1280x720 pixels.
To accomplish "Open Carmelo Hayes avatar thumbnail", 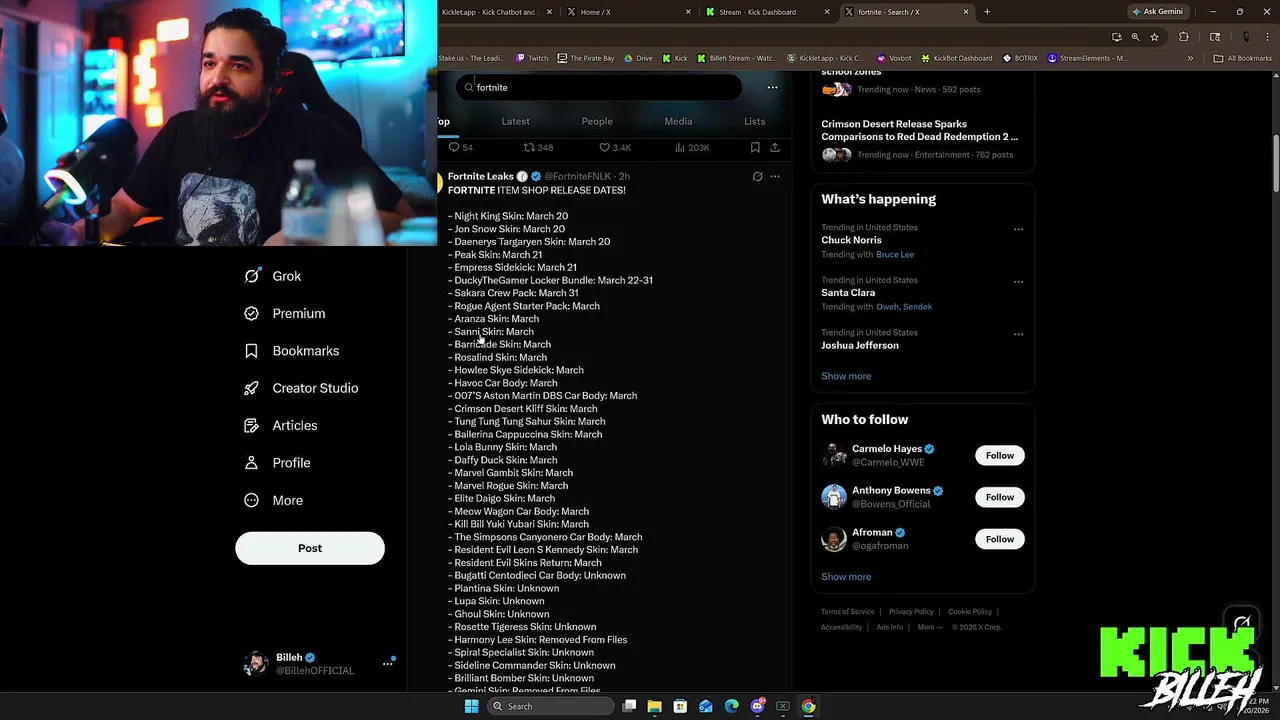I will (x=834, y=455).
